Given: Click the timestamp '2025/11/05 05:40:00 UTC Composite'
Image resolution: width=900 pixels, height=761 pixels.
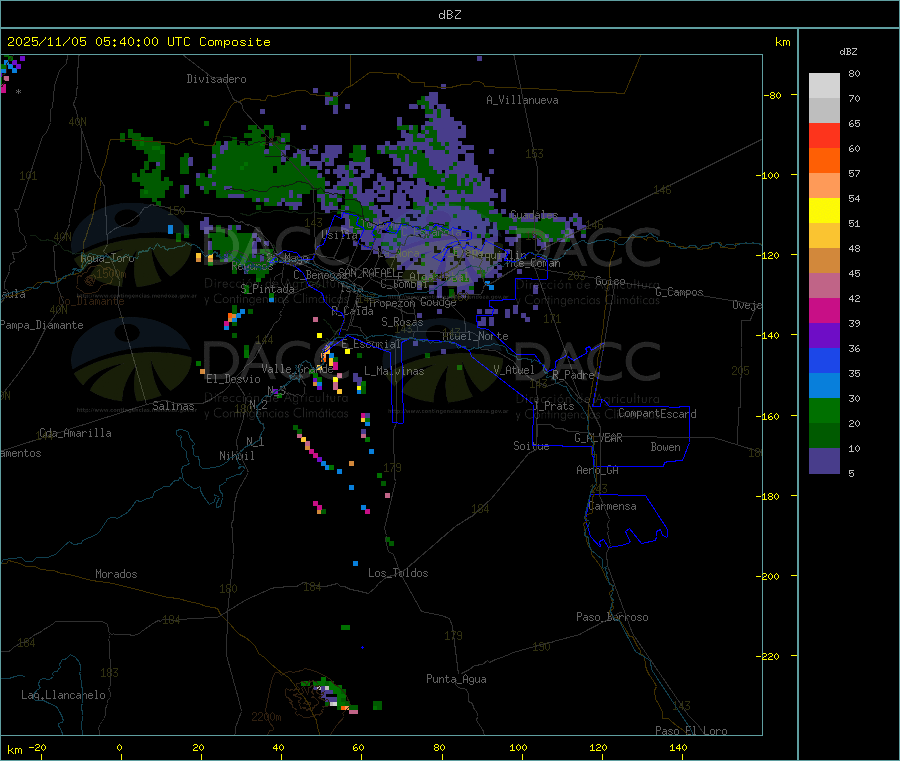Looking at the screenshot, I should 138,42.
